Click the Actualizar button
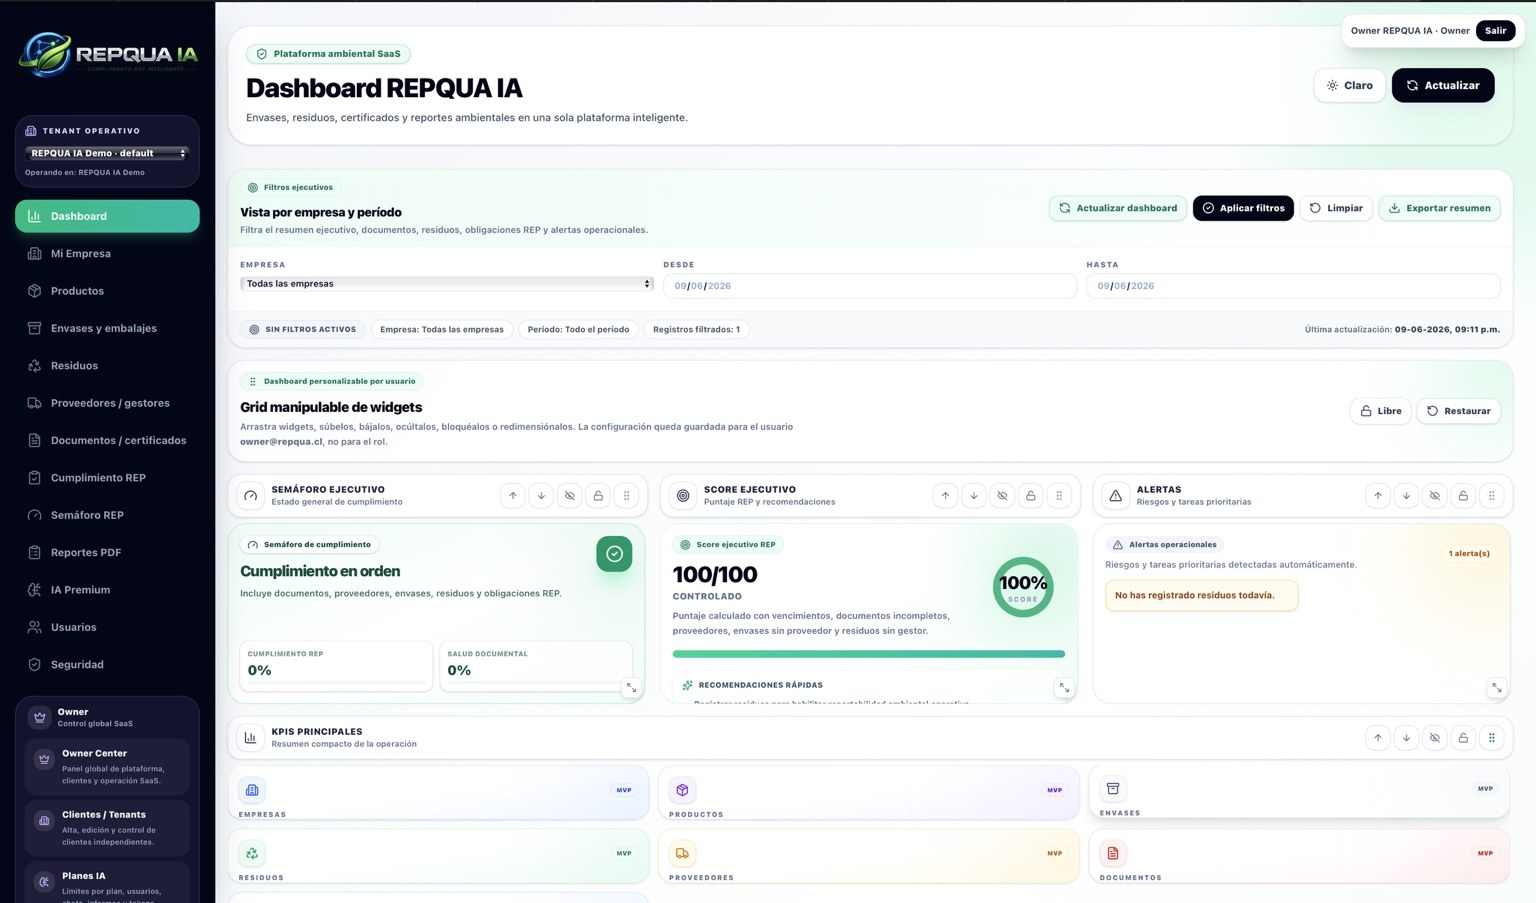 tap(1443, 85)
